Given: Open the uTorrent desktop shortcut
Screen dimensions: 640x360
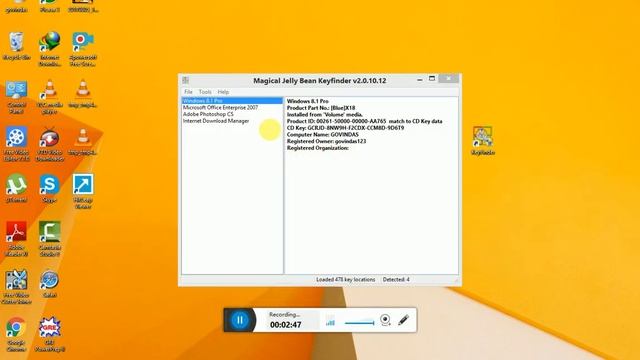Looking at the screenshot, I should (16, 189).
